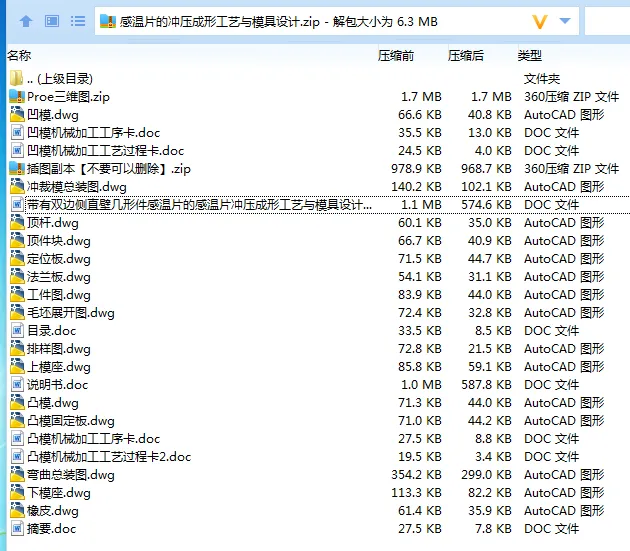The height and width of the screenshot is (551, 630).
Task: Click the 21.5 KB compressed size of 排样图.dwg
Action: pos(490,348)
